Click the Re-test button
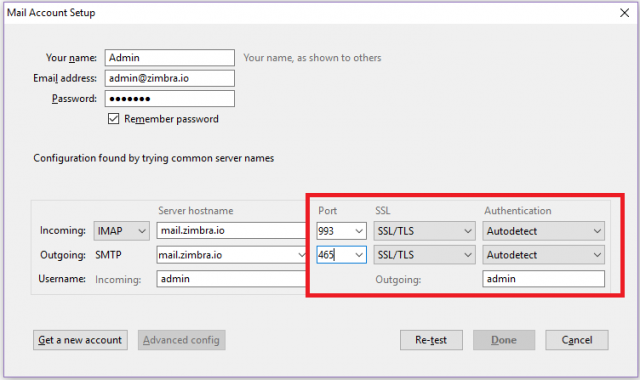 pyautogui.click(x=431, y=340)
